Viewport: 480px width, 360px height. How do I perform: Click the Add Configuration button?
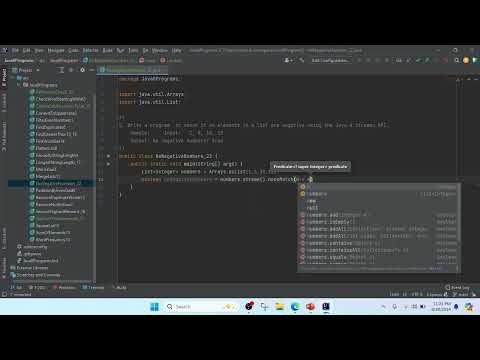[x=330, y=60]
